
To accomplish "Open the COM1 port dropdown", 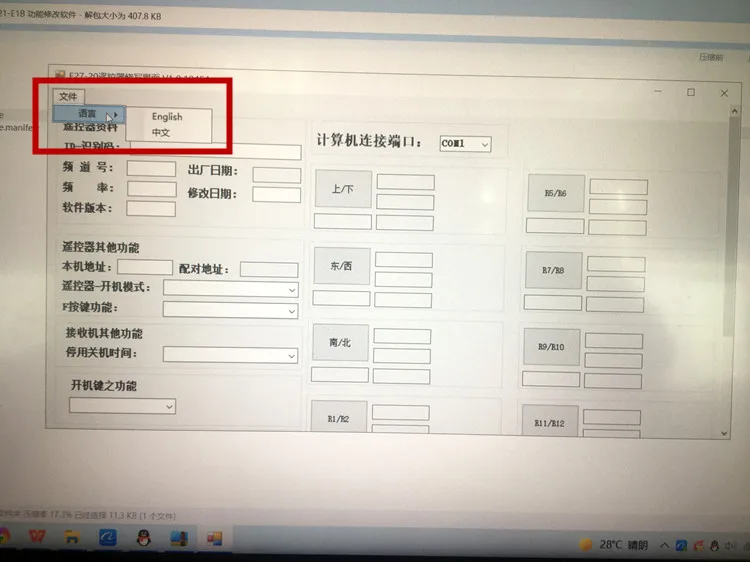I will click(x=465, y=143).
